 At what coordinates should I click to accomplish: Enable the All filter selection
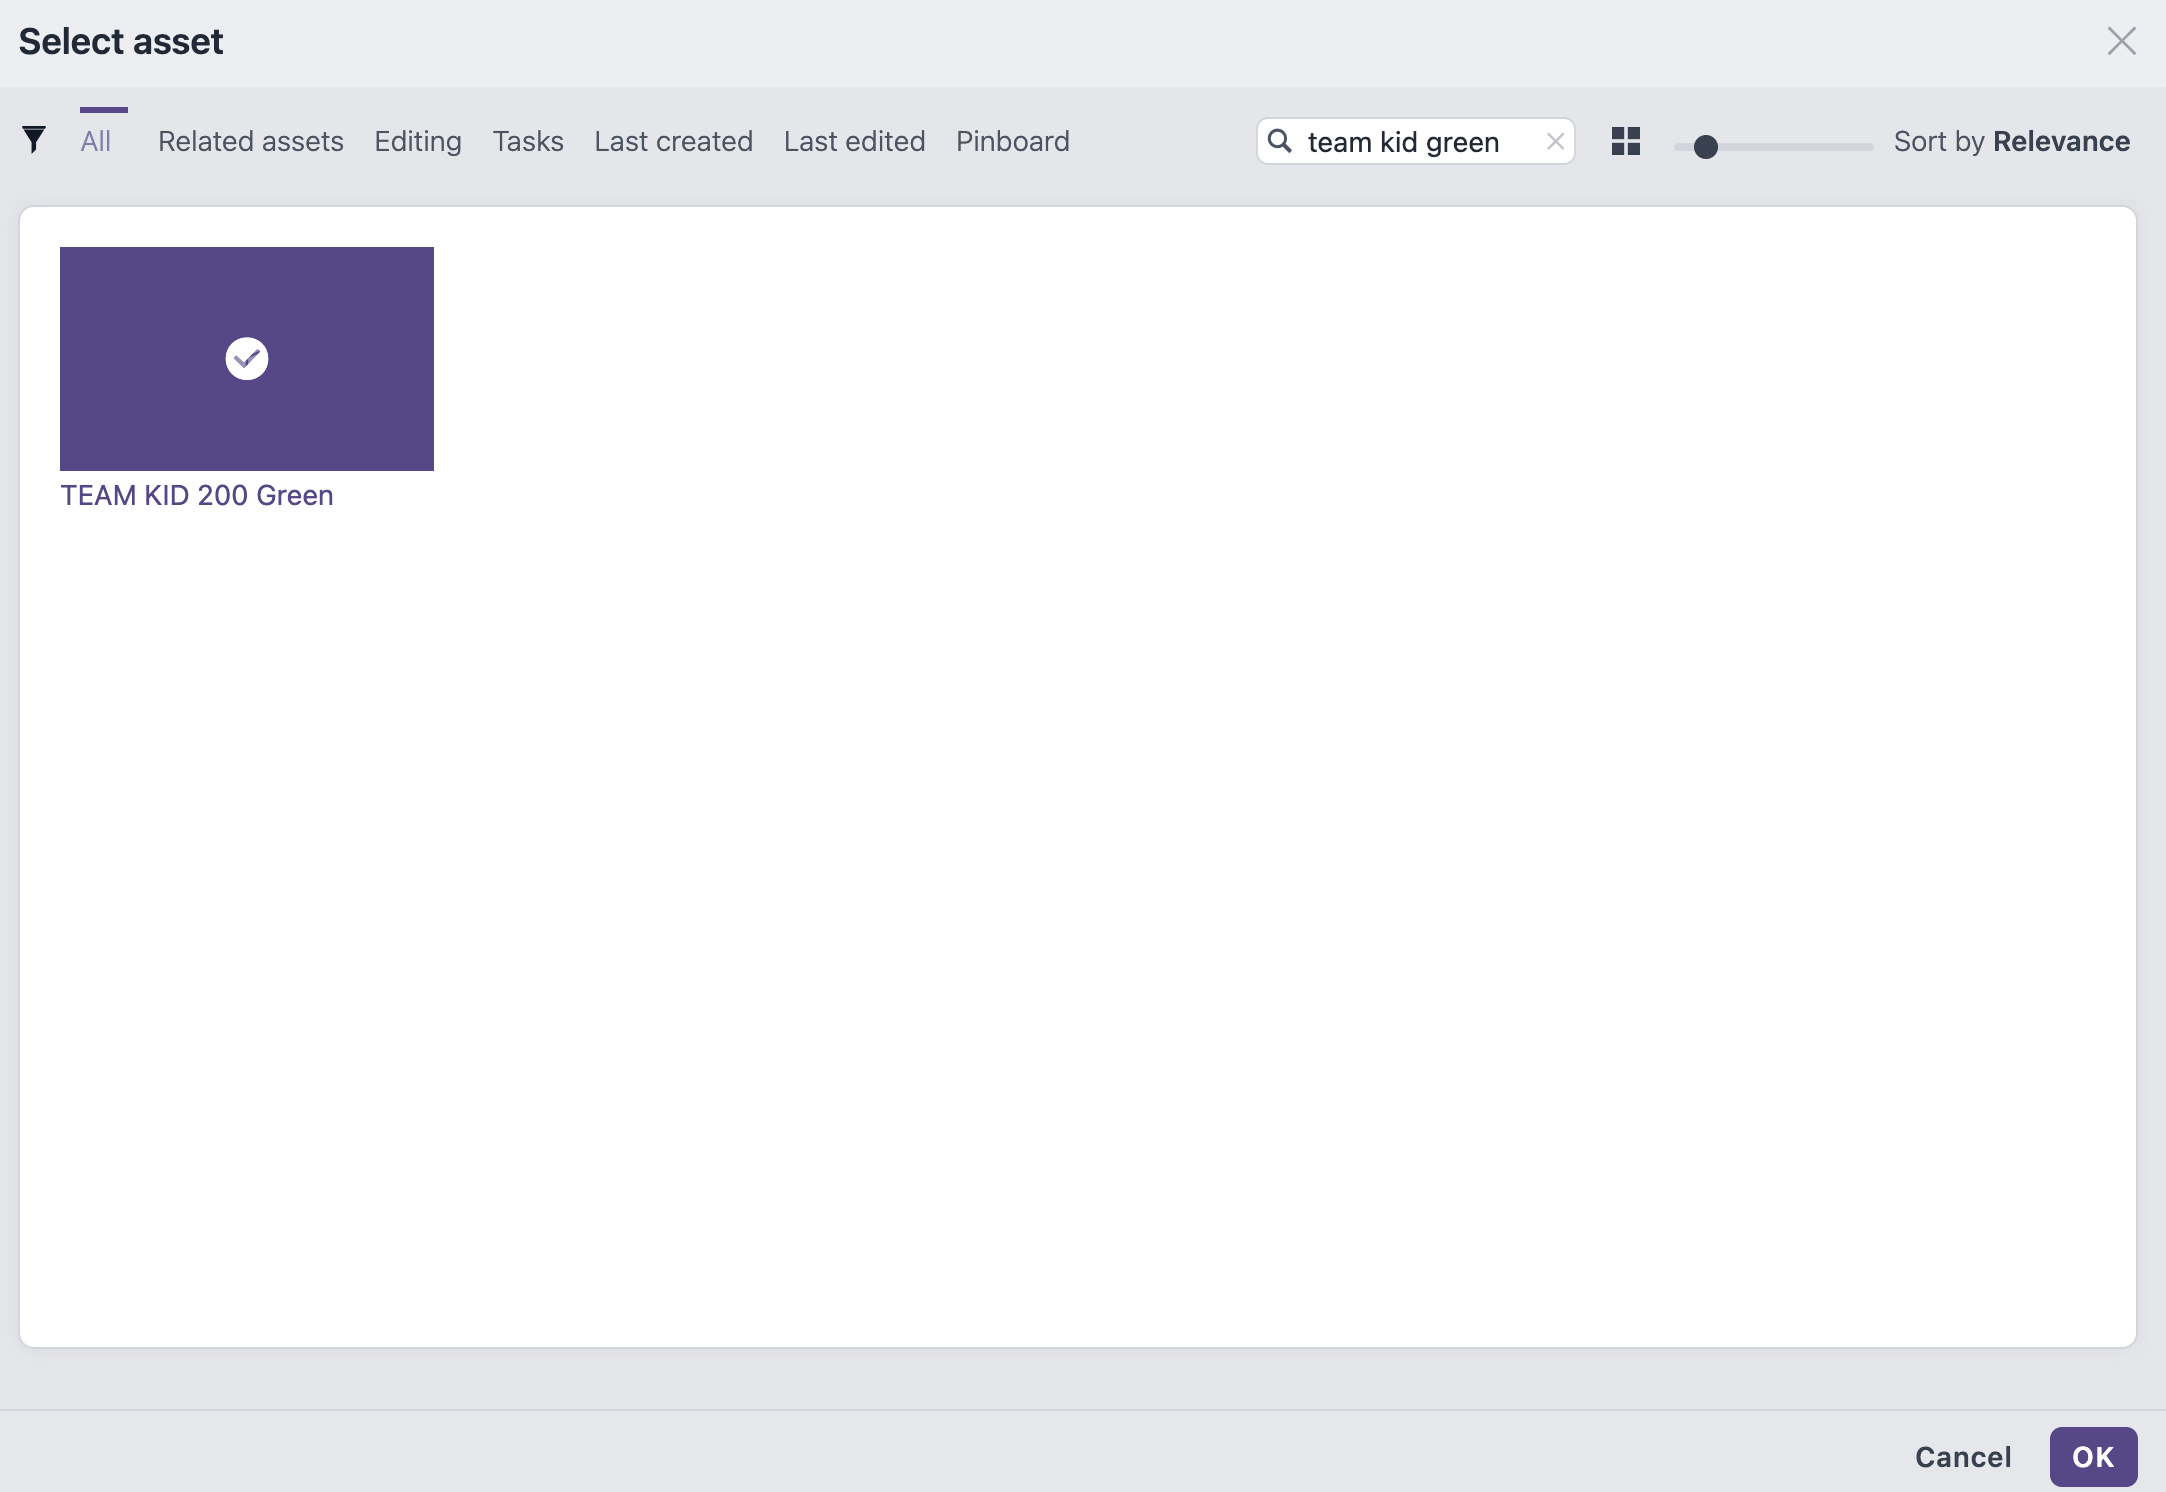click(x=97, y=141)
